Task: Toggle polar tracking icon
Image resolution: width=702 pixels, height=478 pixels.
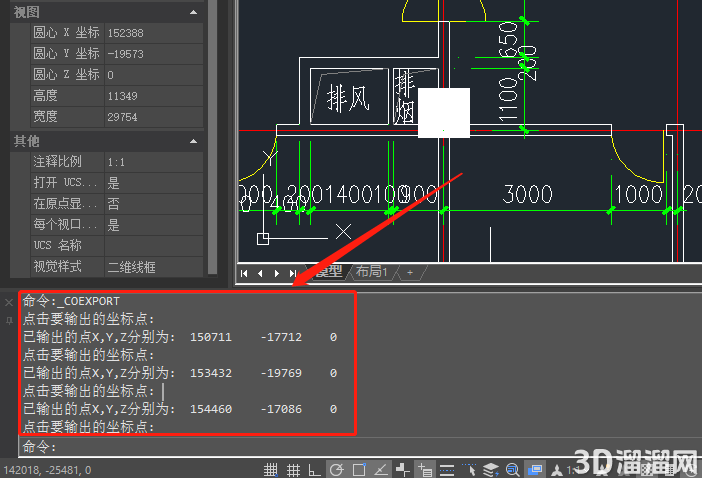Action: click(337, 470)
